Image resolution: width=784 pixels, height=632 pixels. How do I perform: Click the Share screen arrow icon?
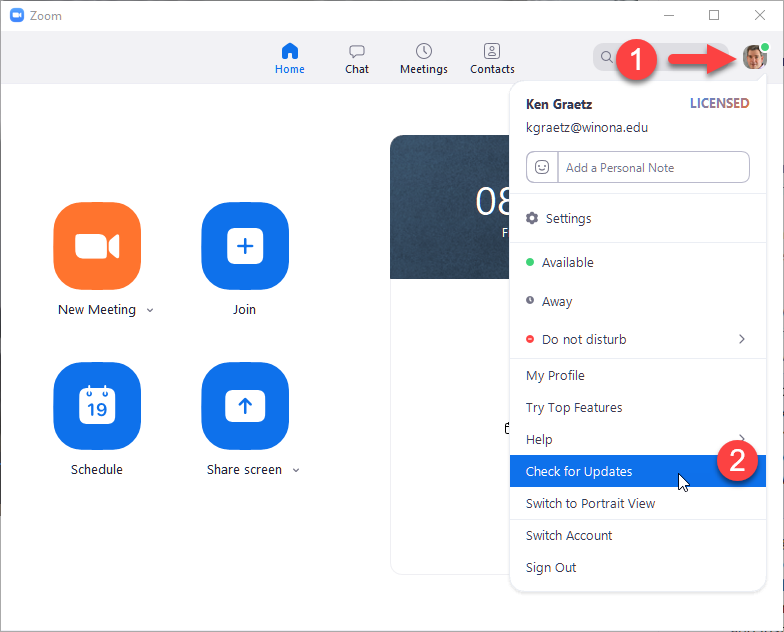(x=245, y=406)
